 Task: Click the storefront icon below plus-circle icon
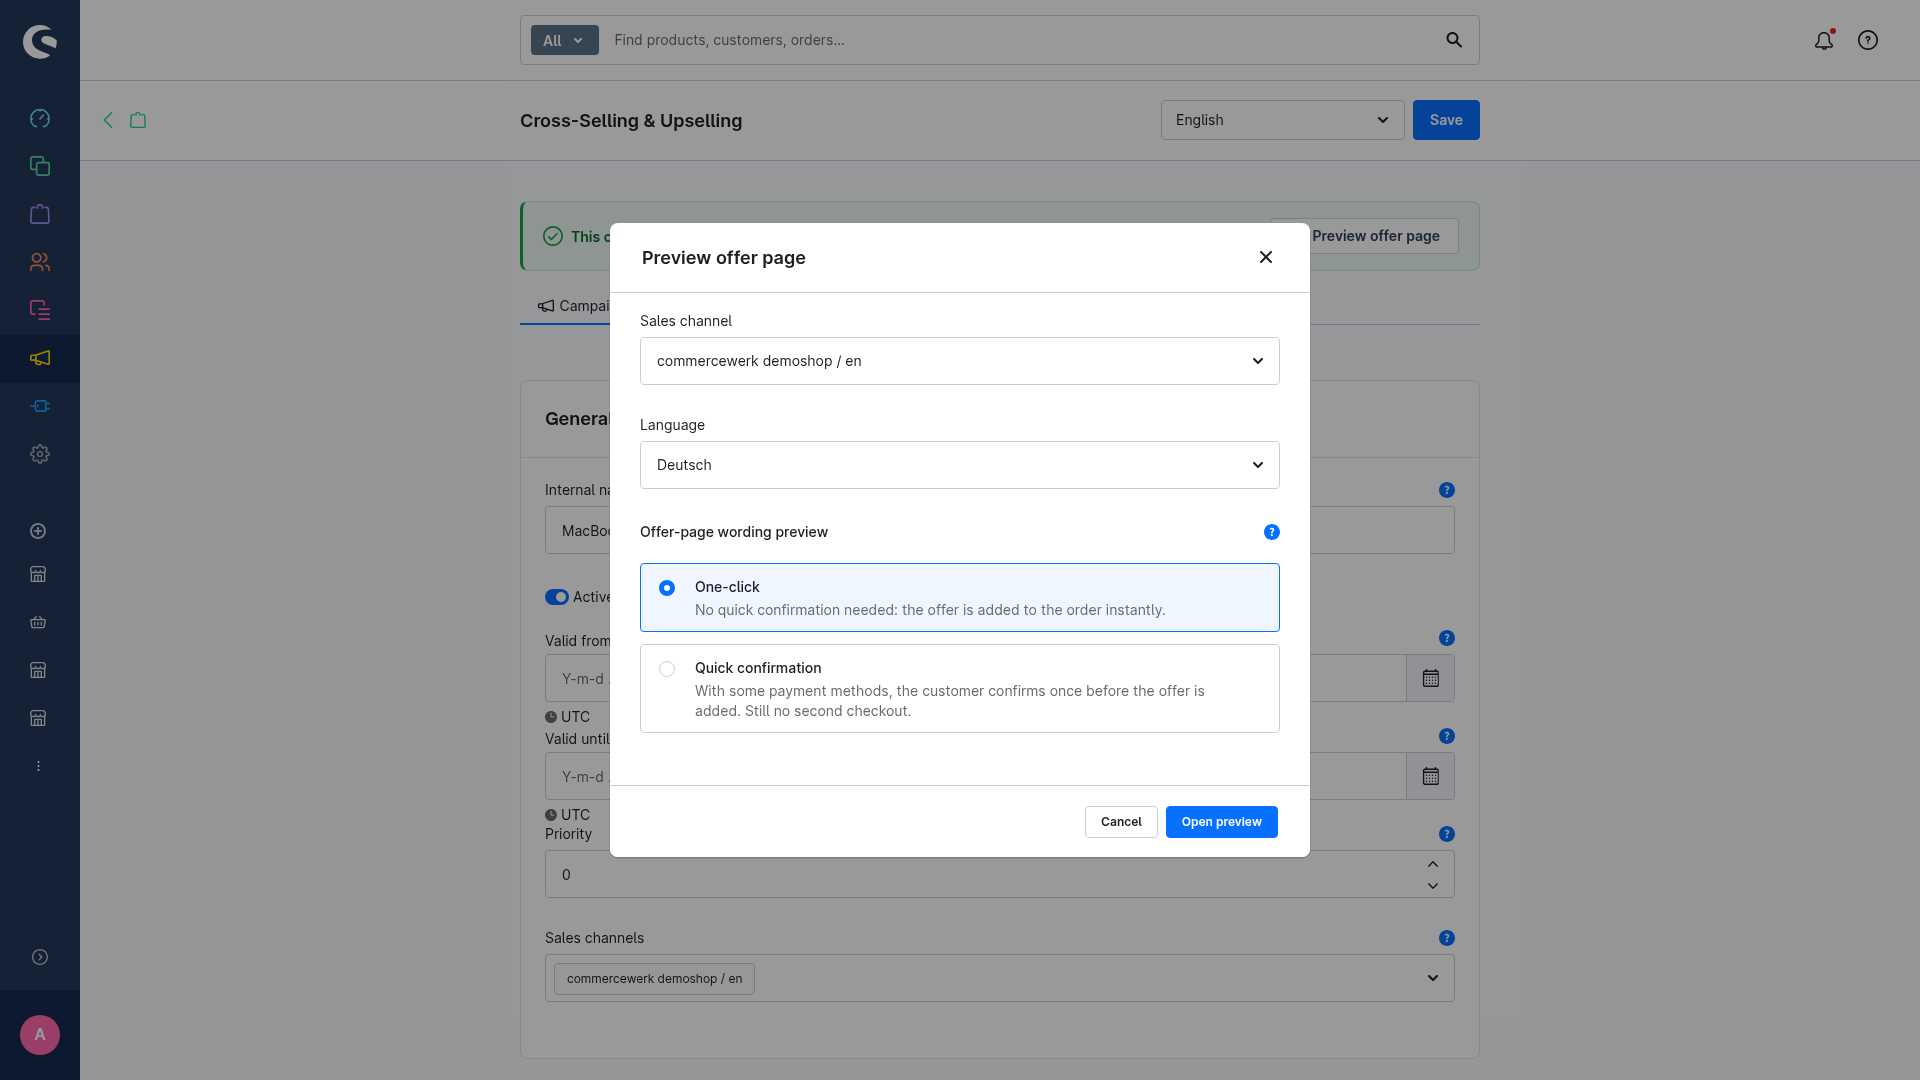(38, 574)
